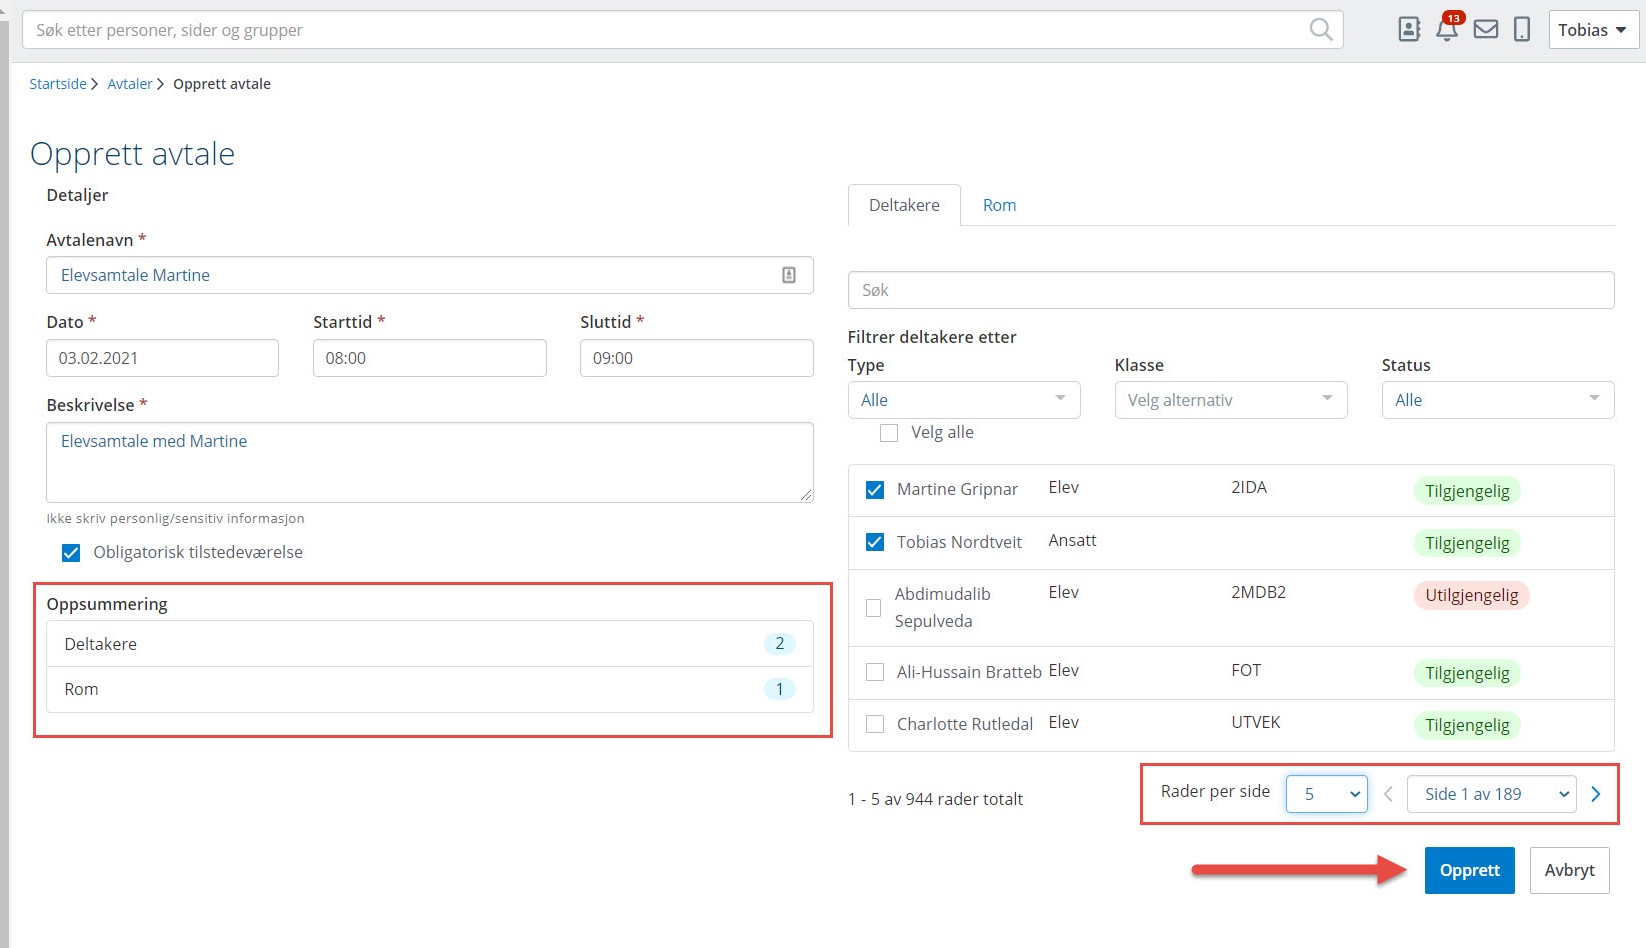The image size is (1646, 948).
Task: Select the Deltakere tab
Action: pyautogui.click(x=904, y=205)
